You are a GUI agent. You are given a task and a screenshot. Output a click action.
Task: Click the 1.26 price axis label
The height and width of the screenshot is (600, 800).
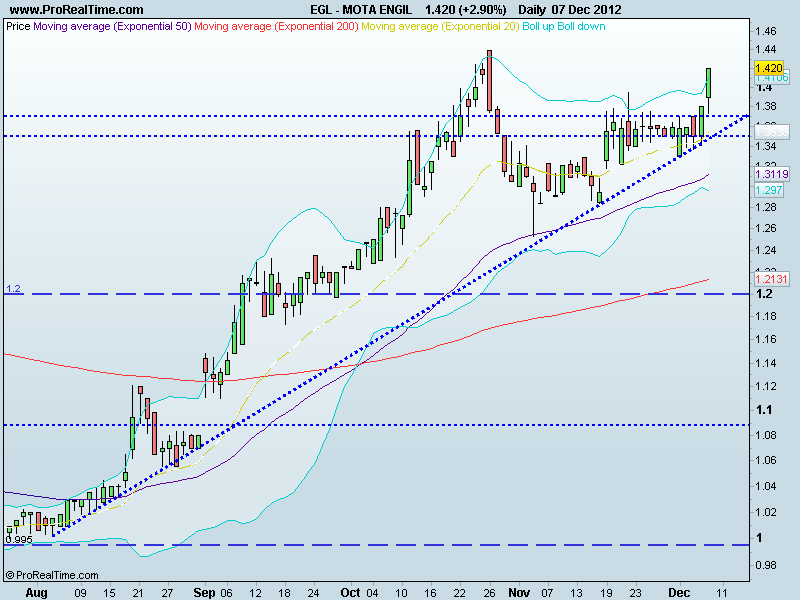765,228
